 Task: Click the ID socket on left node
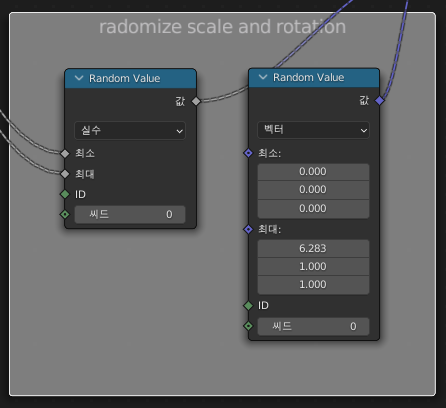[x=65, y=194]
